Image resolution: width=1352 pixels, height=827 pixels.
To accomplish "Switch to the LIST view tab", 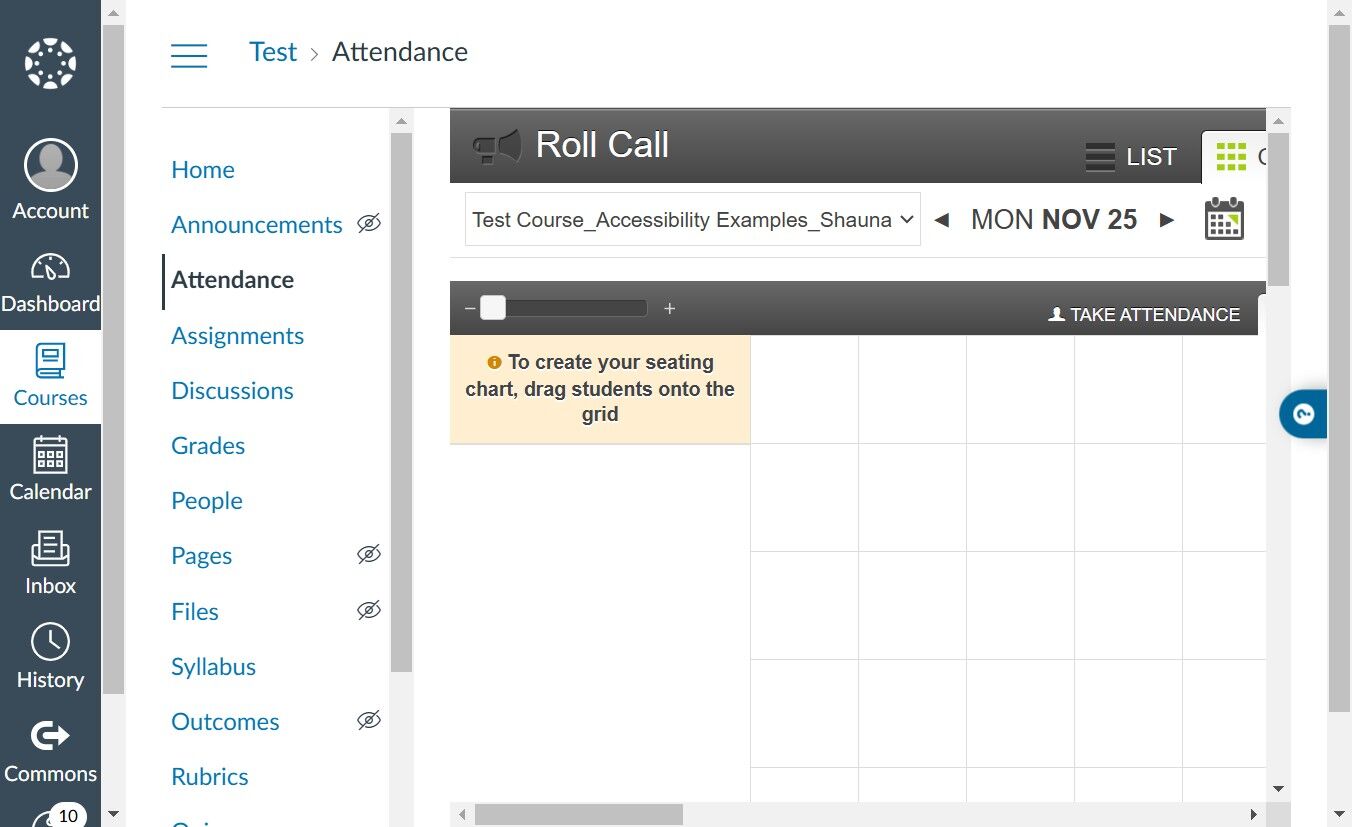I will pos(1131,157).
